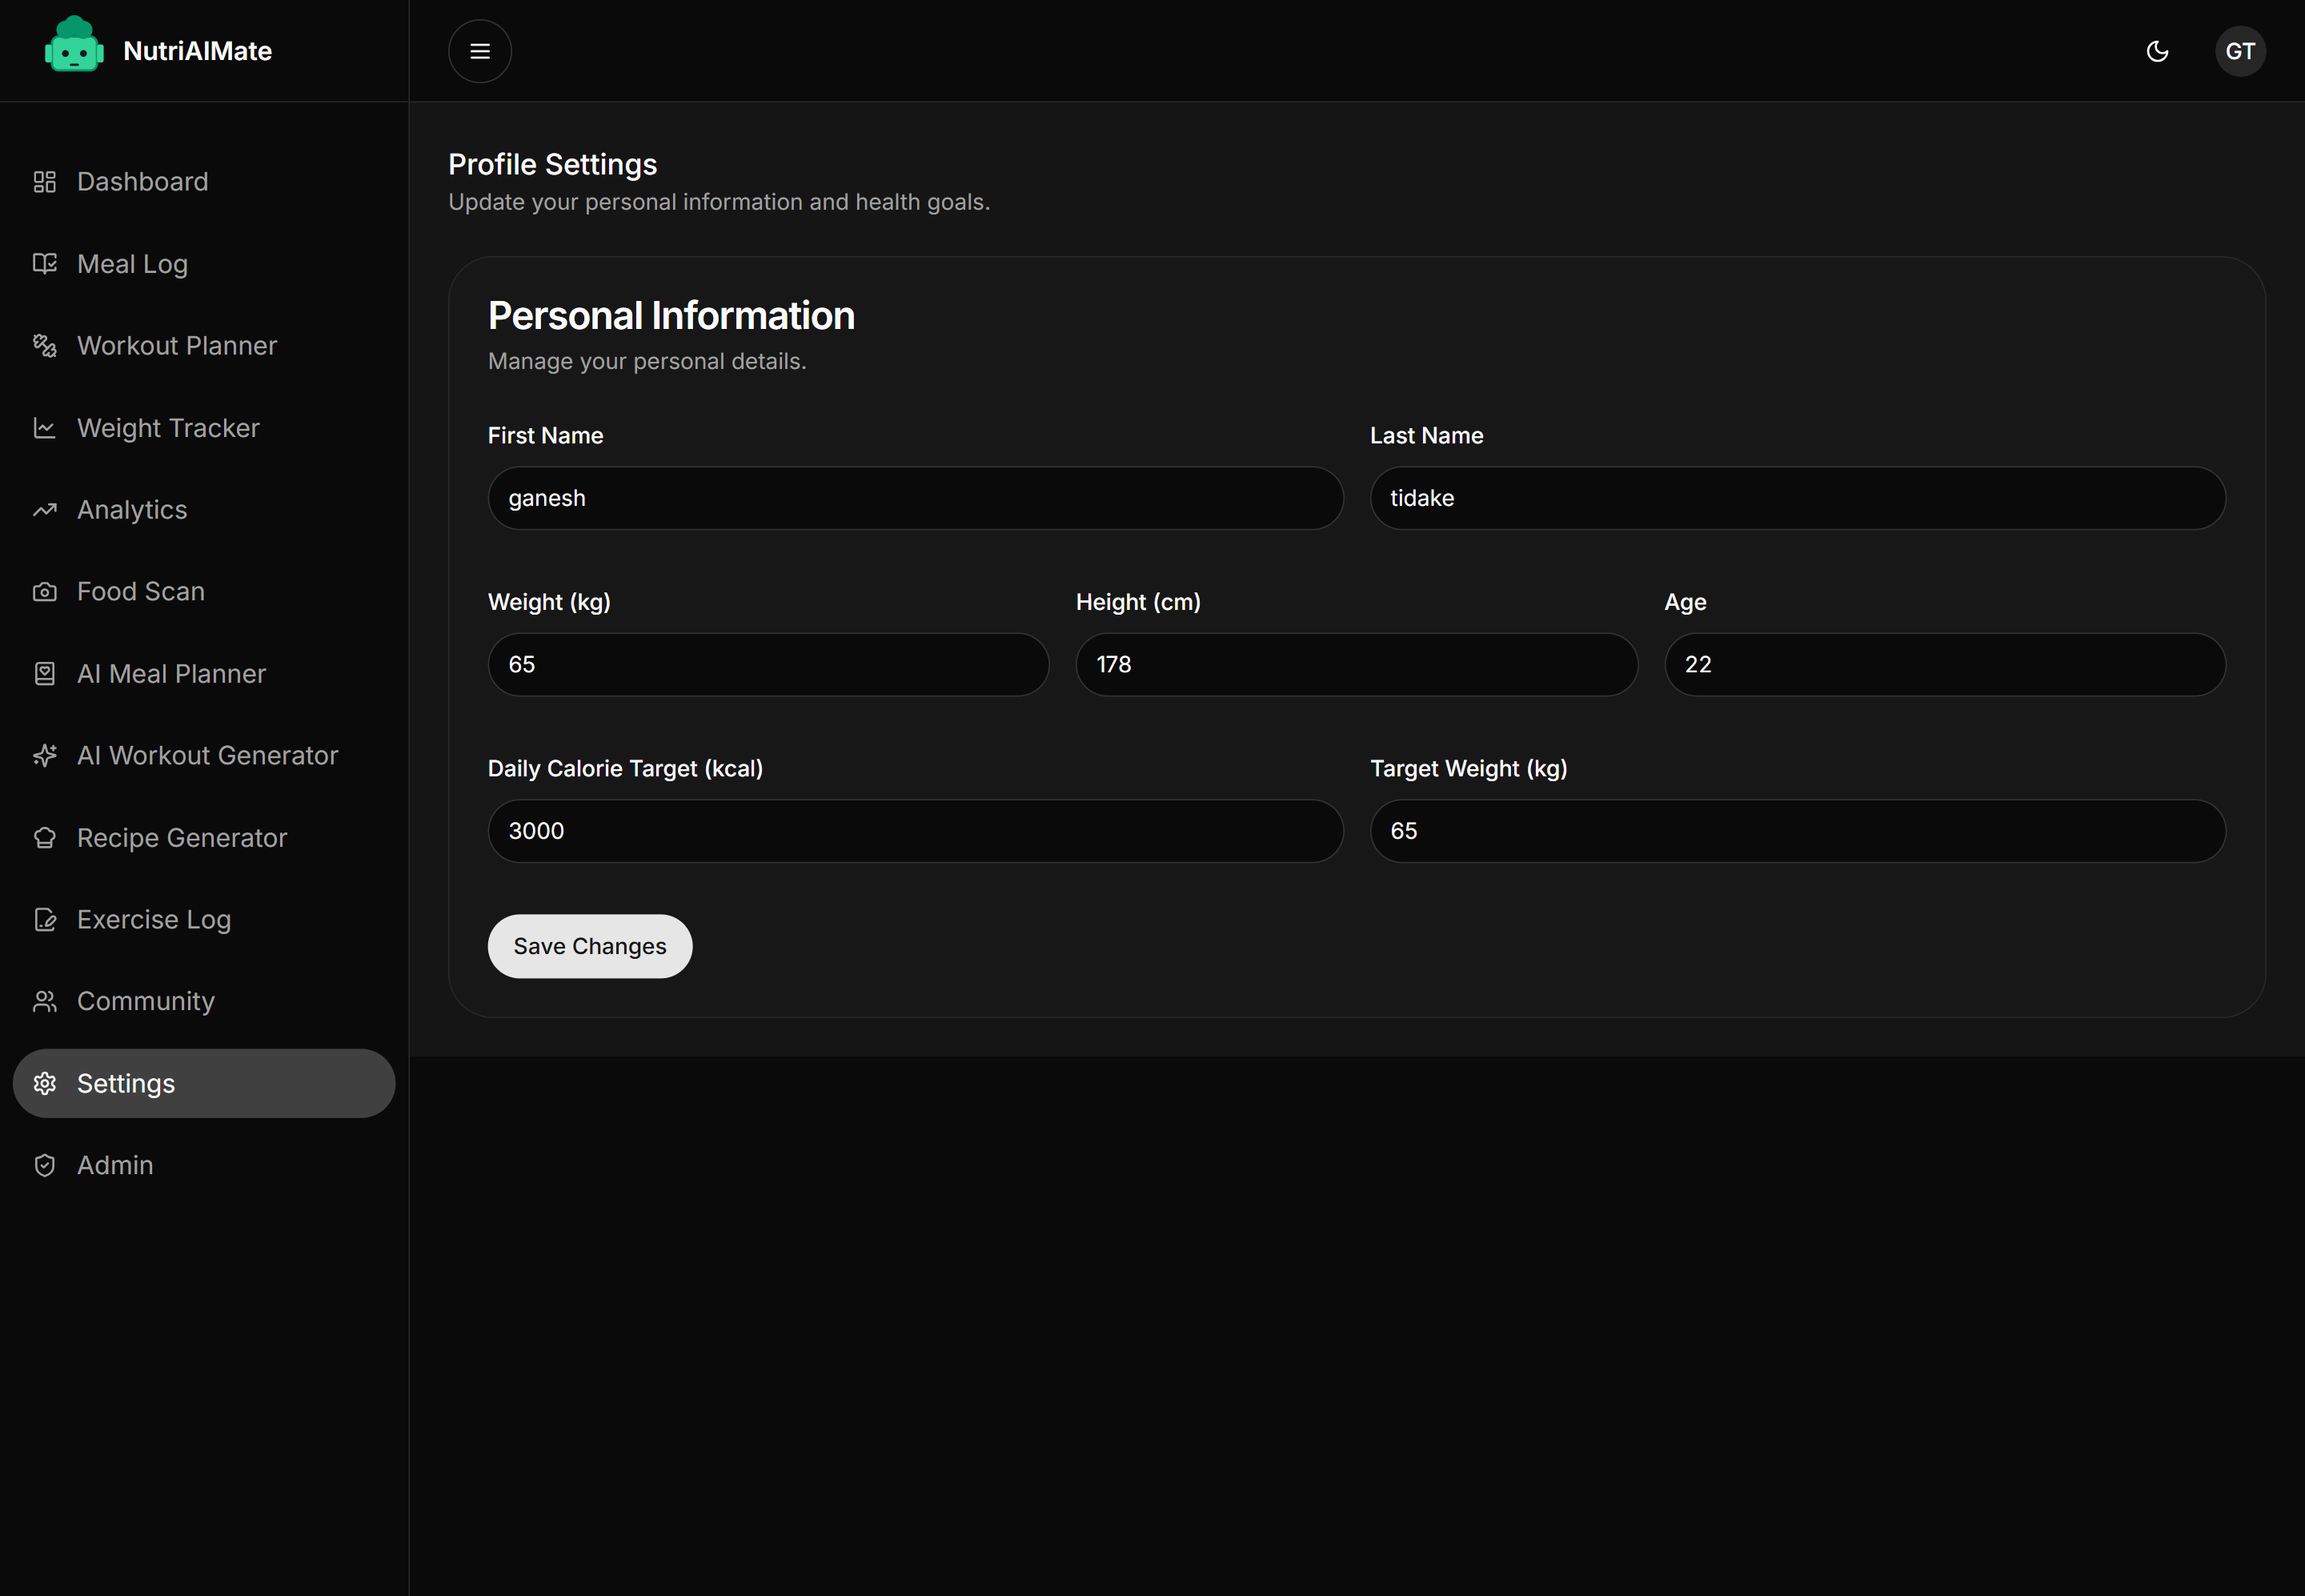The height and width of the screenshot is (1596, 2305).
Task: Click the Food Scan camera icon
Action: tap(45, 592)
